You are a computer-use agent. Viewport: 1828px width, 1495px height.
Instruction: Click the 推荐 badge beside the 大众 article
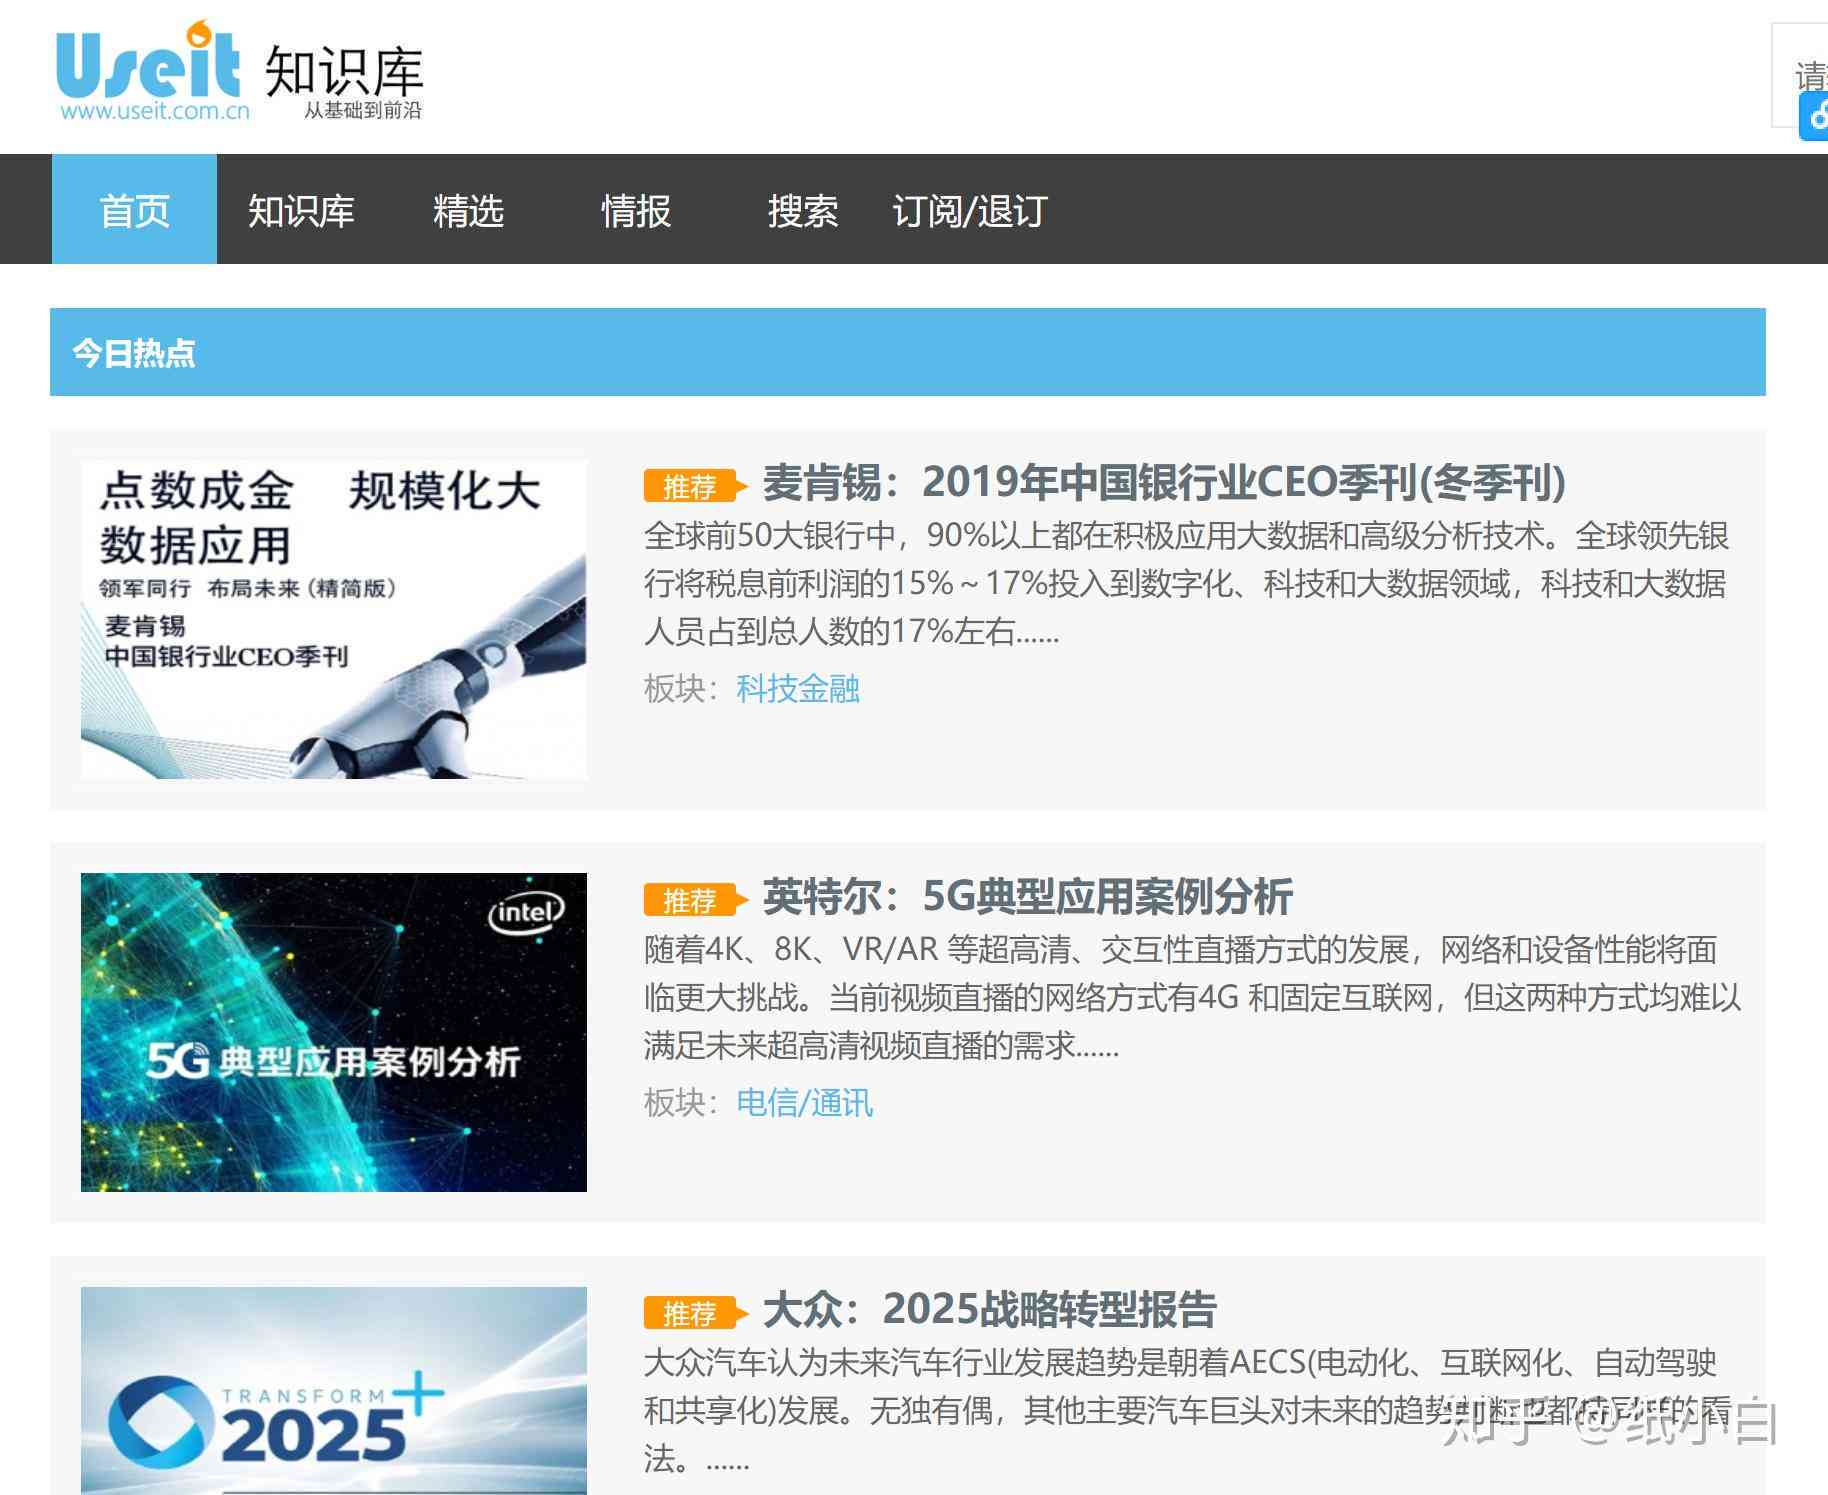pos(691,1313)
